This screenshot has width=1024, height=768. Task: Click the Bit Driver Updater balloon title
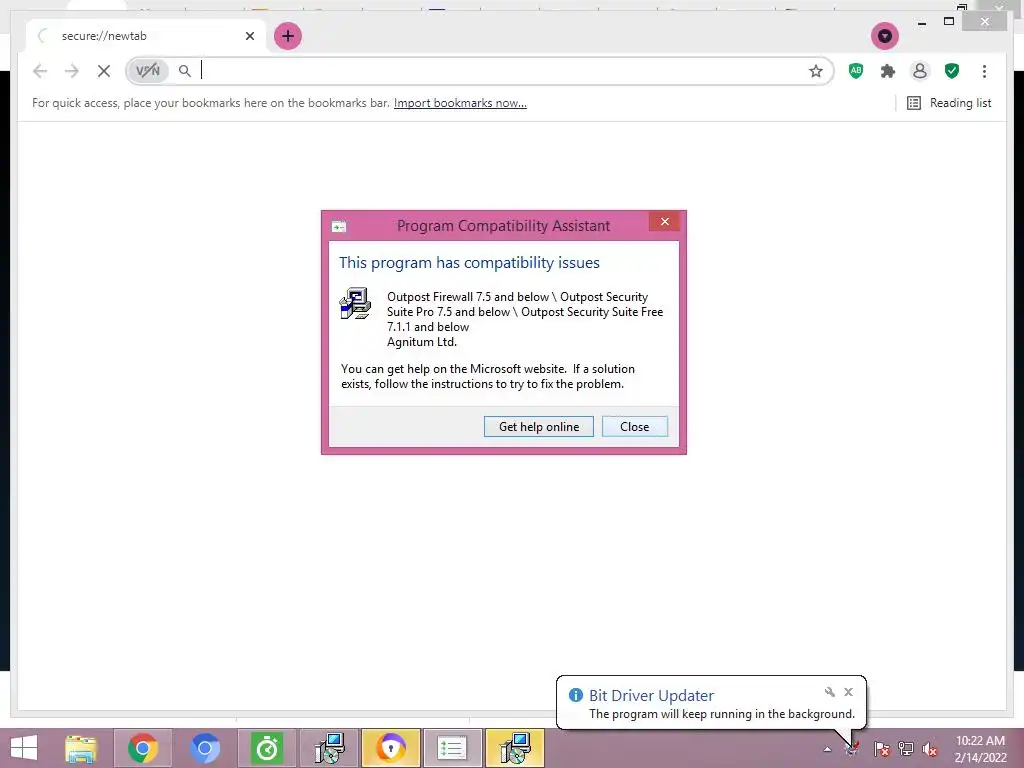pyautogui.click(x=651, y=696)
